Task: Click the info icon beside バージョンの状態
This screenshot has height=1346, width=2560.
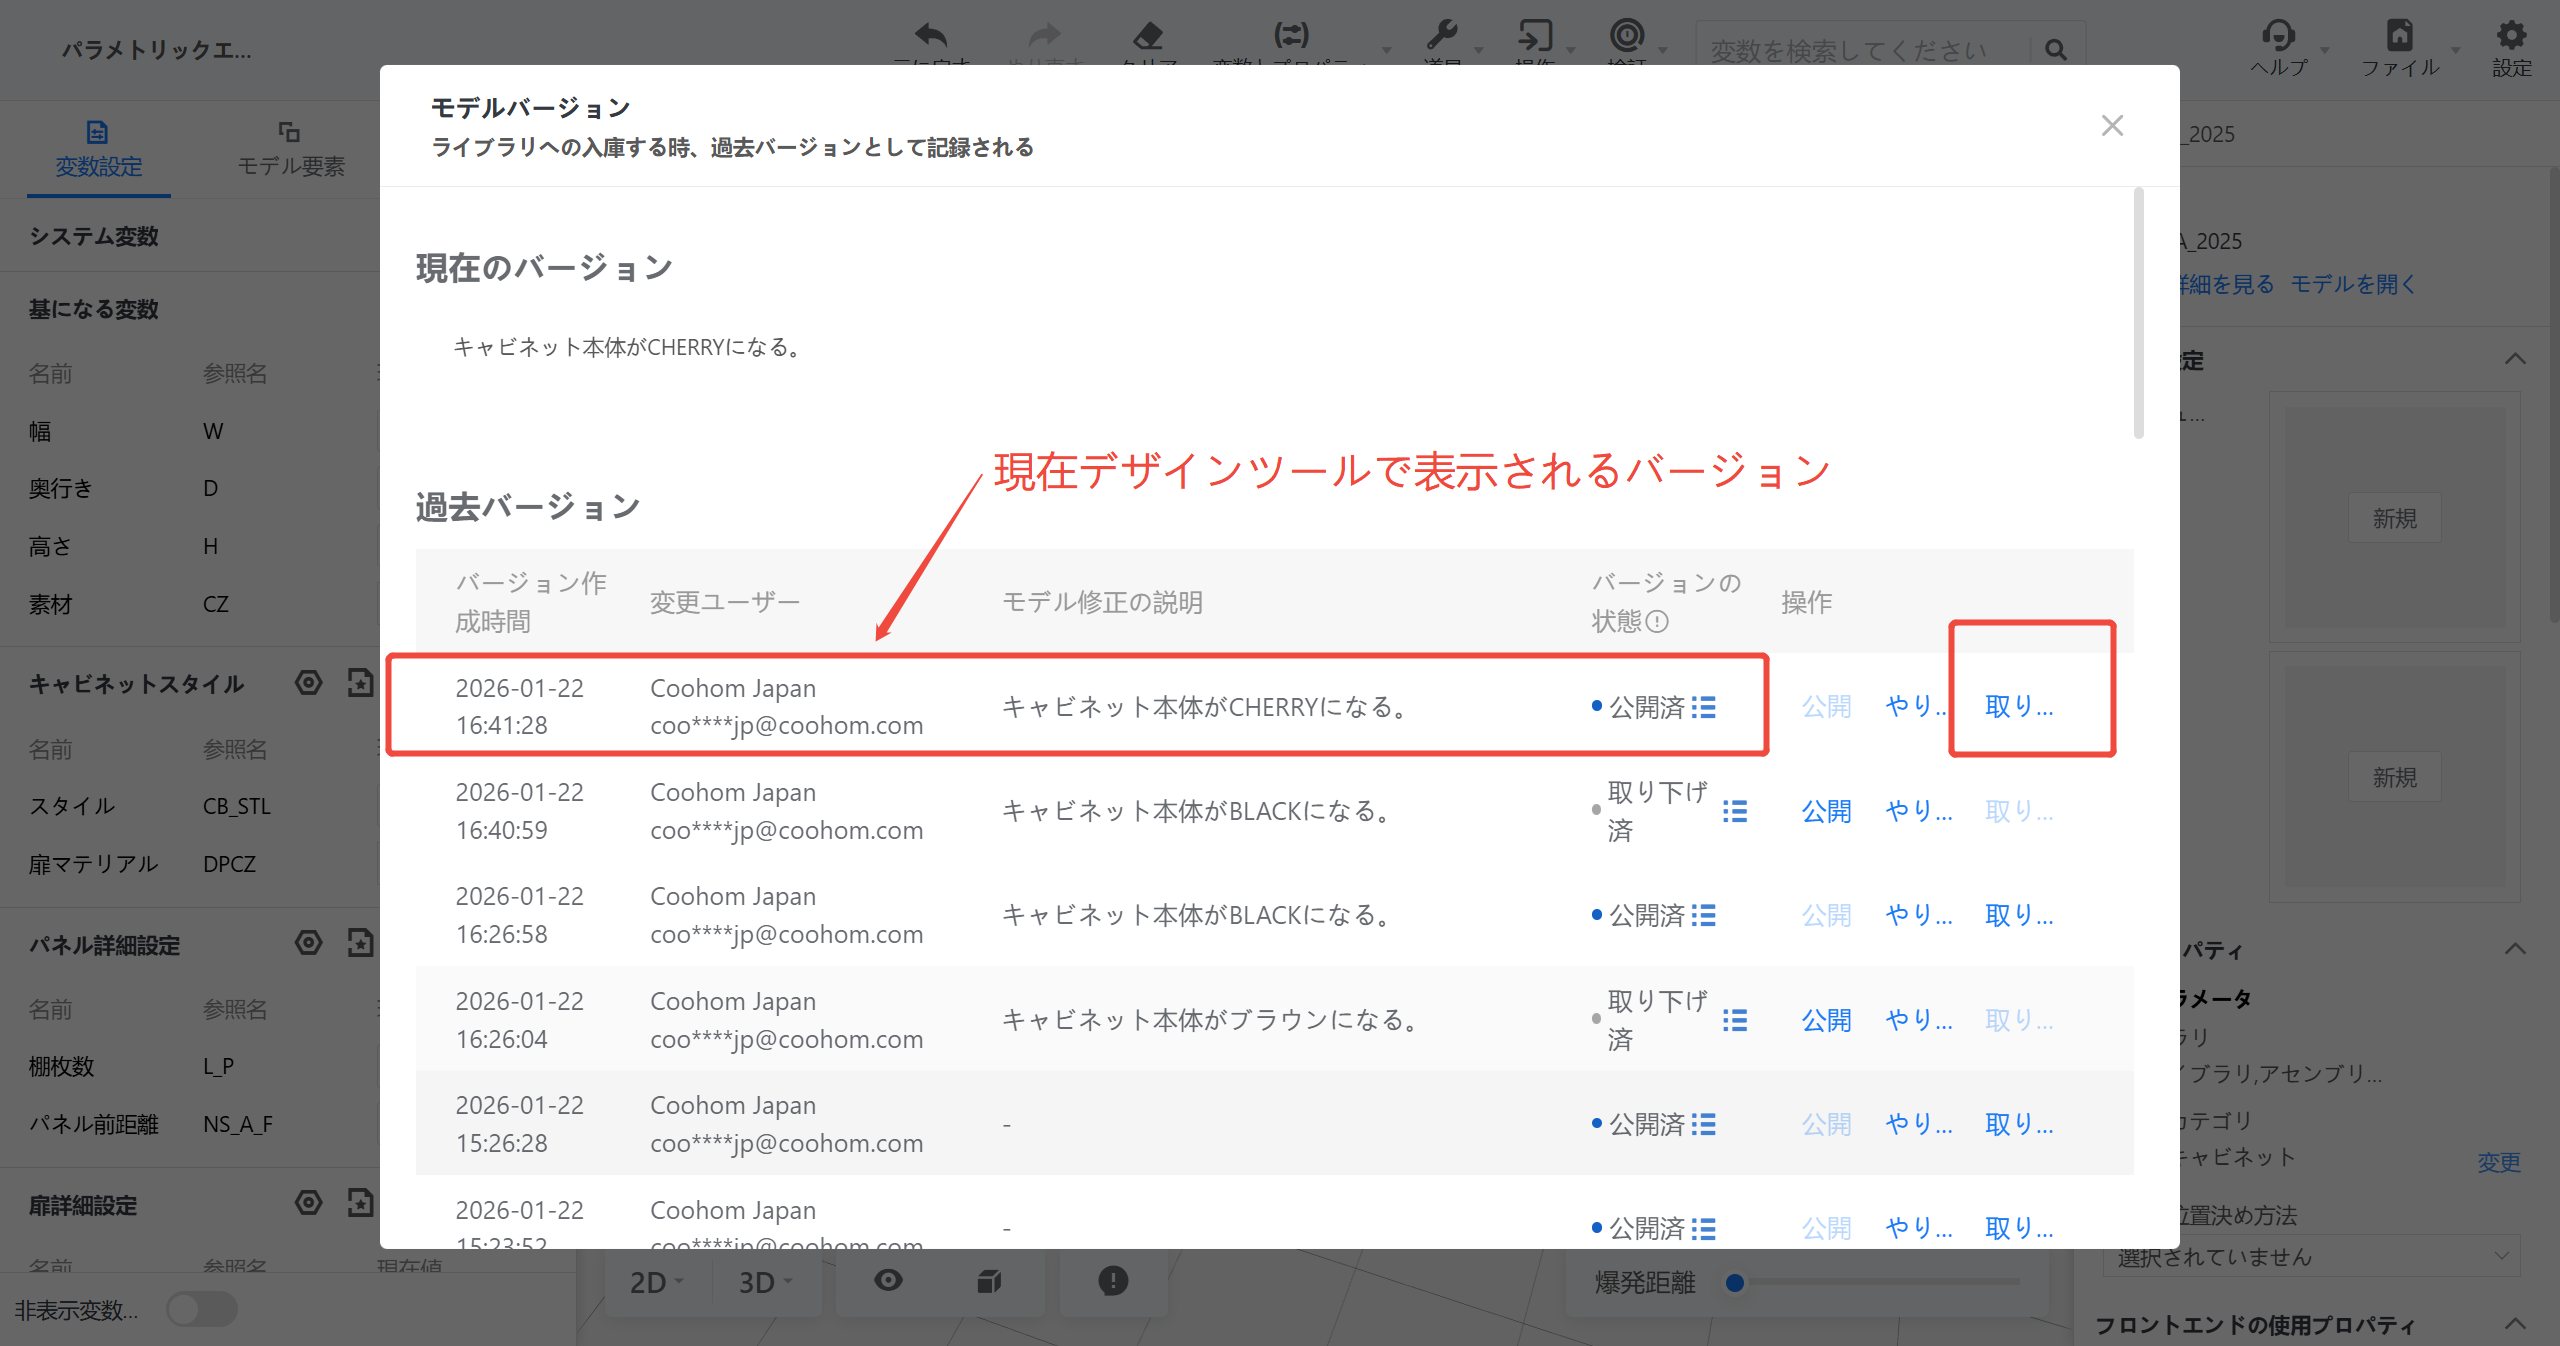Action: 1657,622
